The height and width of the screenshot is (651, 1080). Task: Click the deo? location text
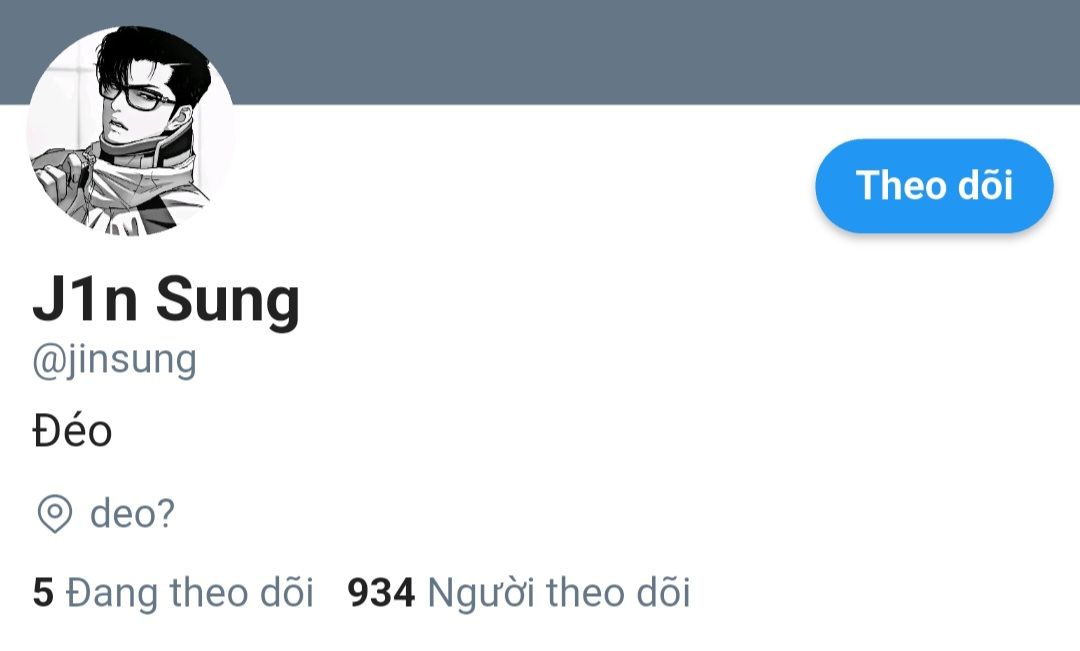(133, 514)
